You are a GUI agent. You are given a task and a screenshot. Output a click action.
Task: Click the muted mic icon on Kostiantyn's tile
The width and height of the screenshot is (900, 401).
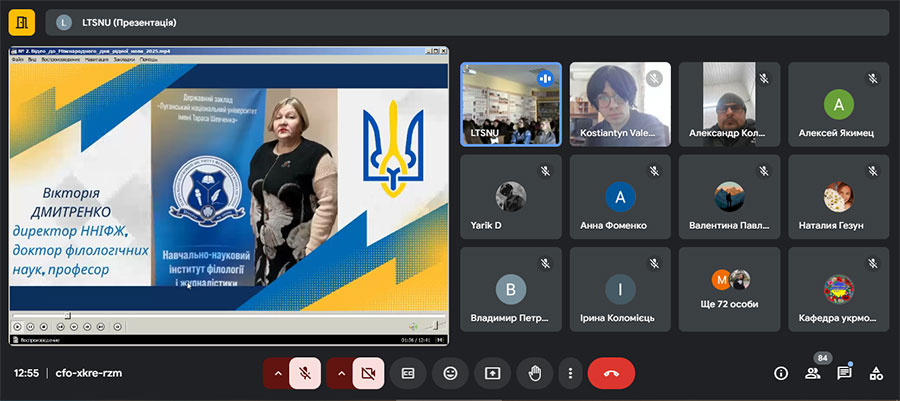pos(654,78)
